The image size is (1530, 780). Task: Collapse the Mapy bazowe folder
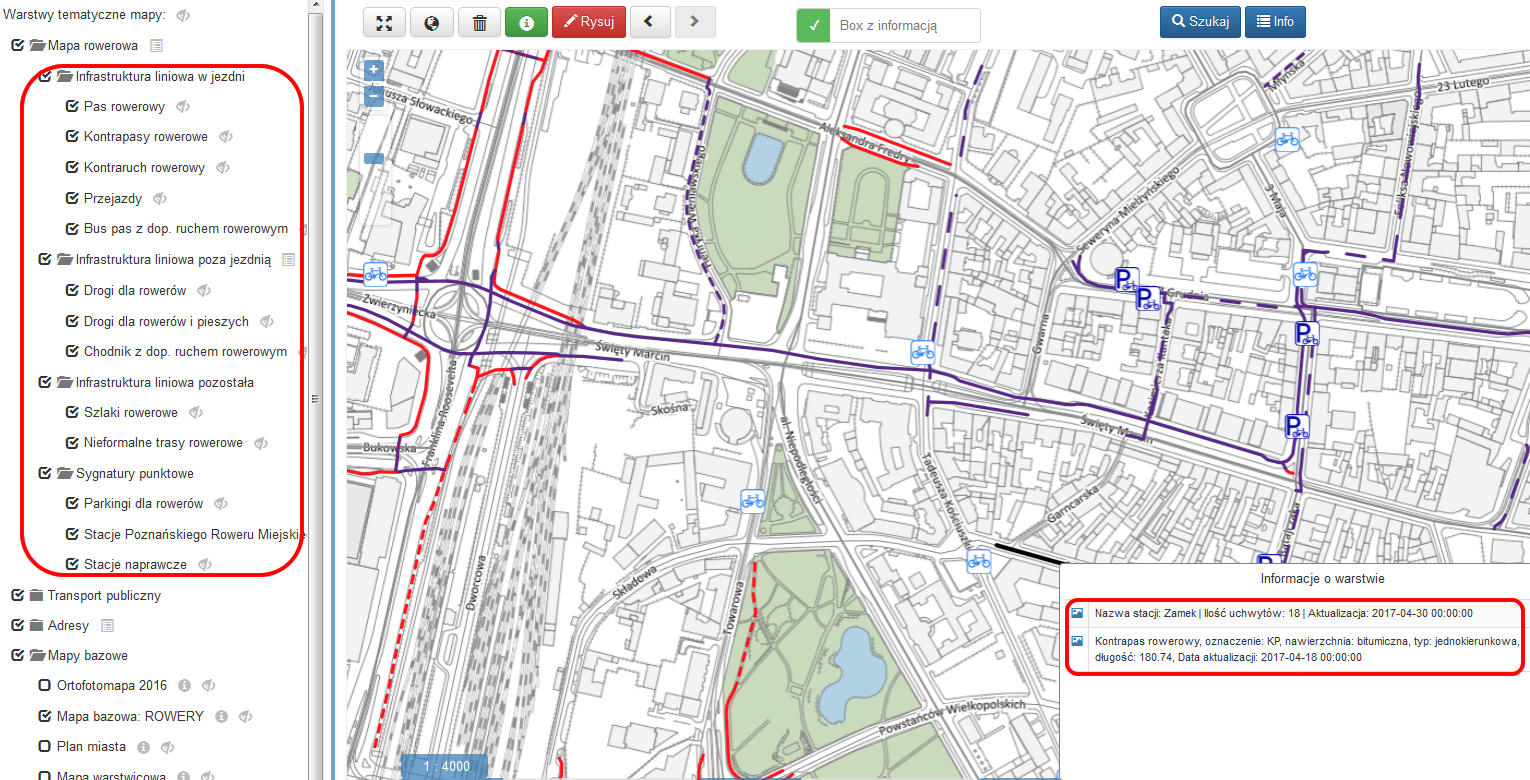37,656
